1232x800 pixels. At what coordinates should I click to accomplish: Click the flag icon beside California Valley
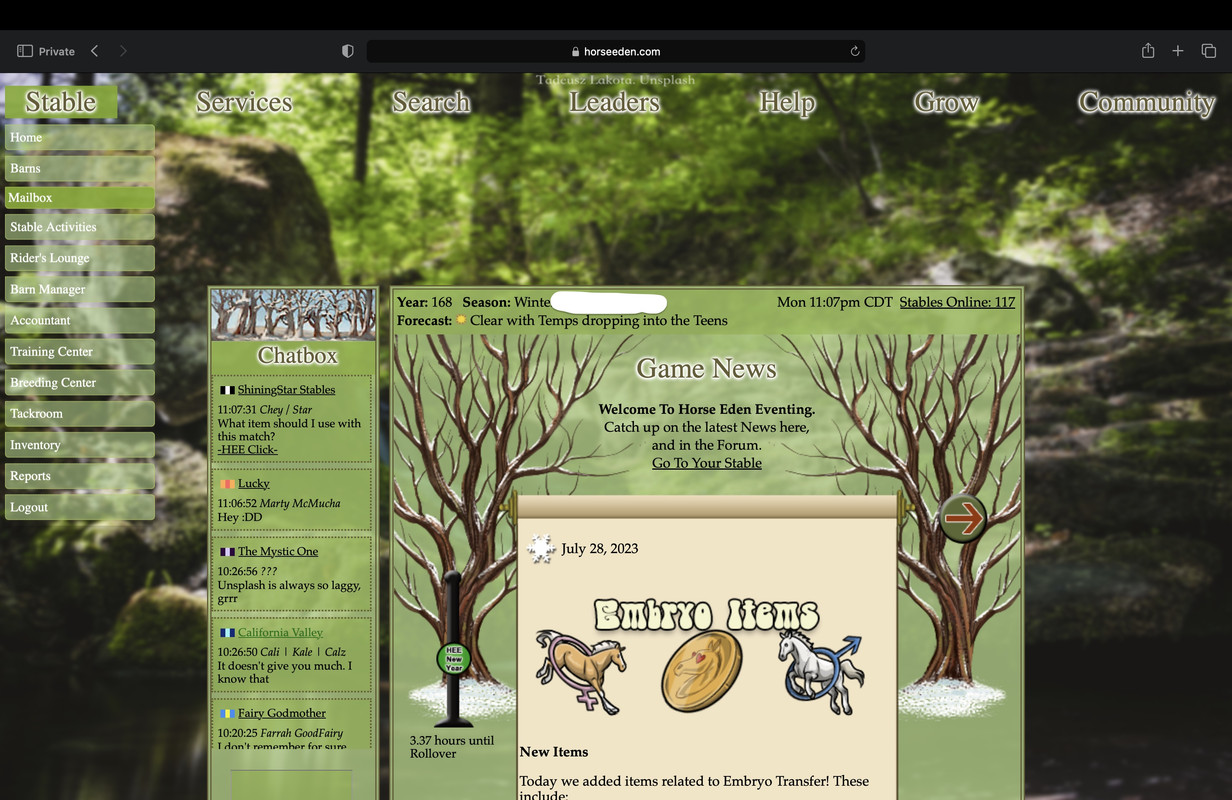[227, 633]
